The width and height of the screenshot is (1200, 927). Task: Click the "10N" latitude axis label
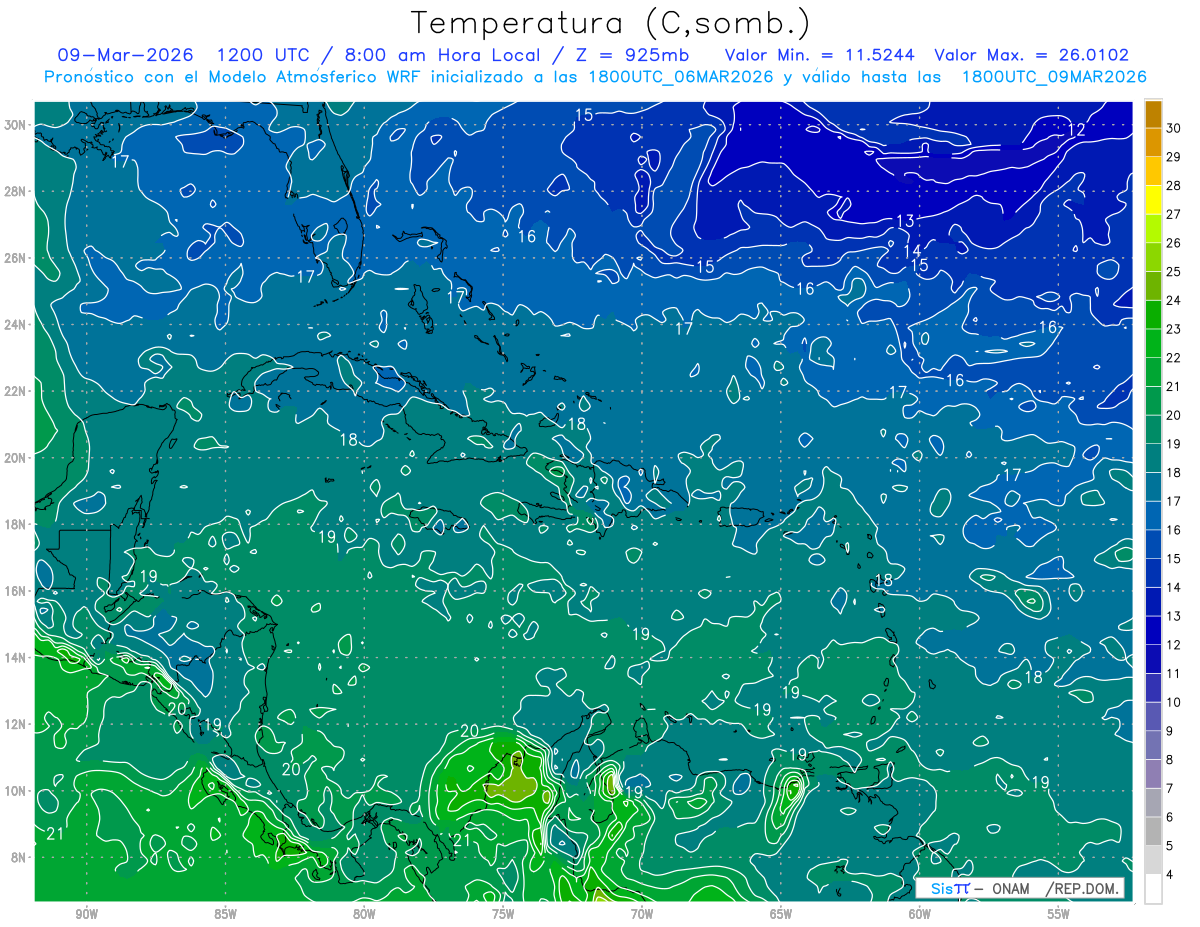coord(16,790)
